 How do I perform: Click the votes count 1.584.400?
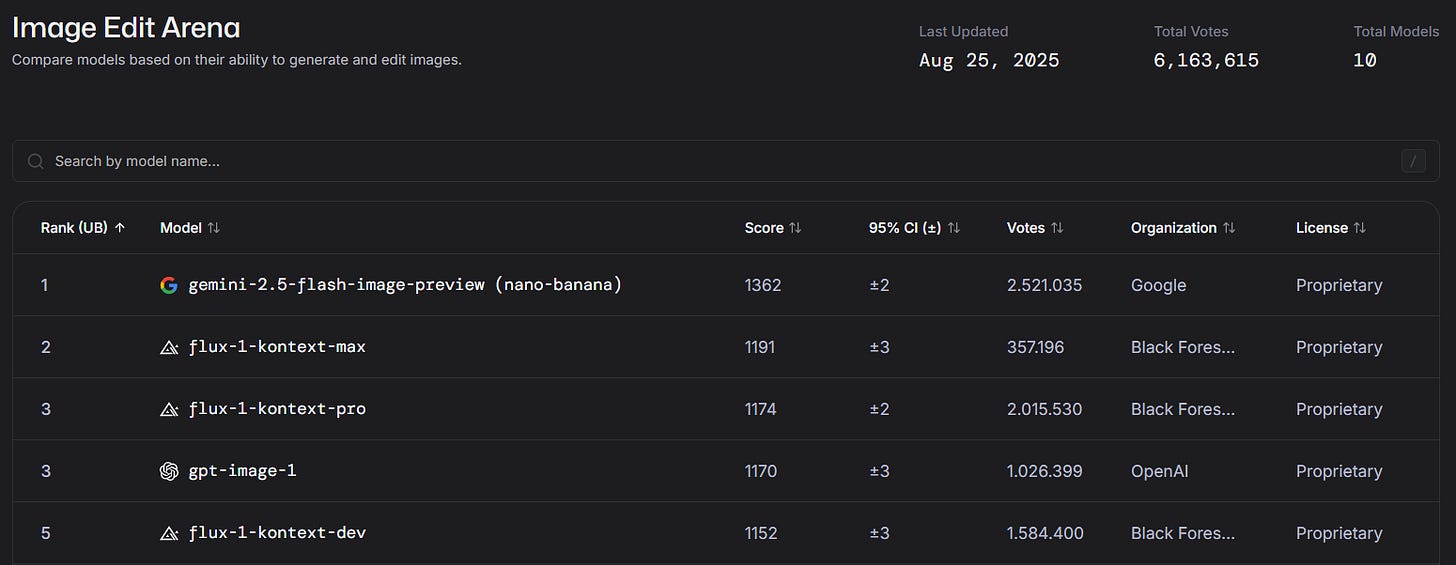tap(1045, 533)
